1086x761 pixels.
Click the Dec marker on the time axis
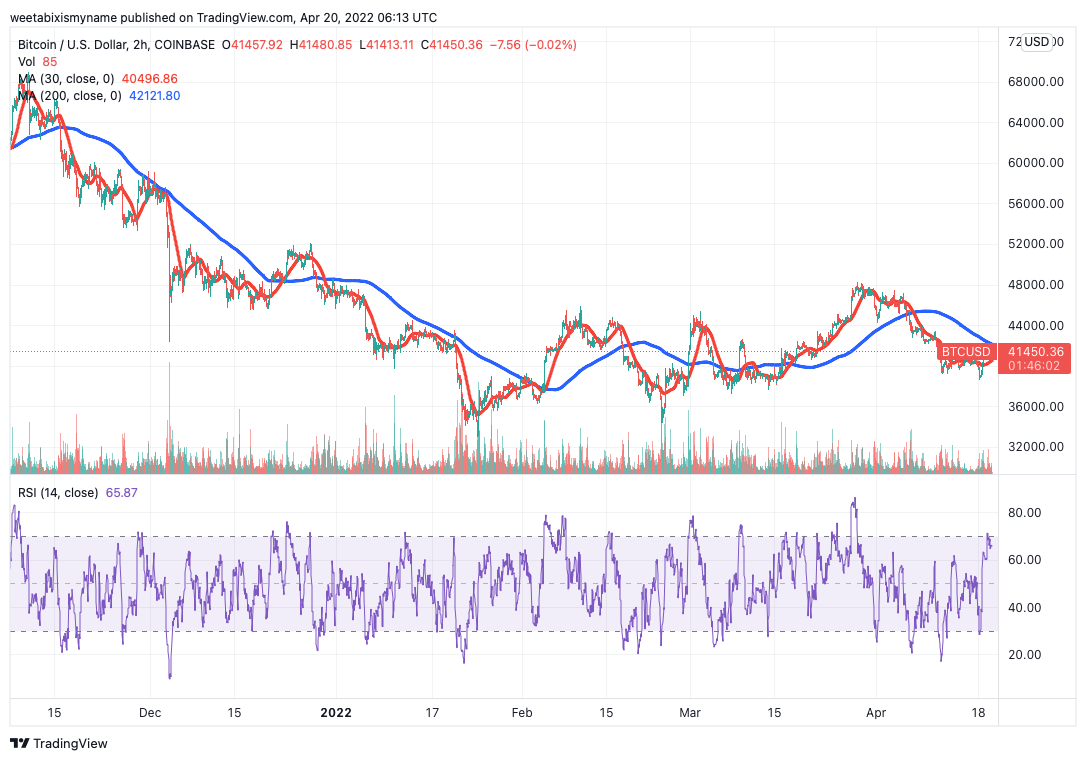point(151,713)
